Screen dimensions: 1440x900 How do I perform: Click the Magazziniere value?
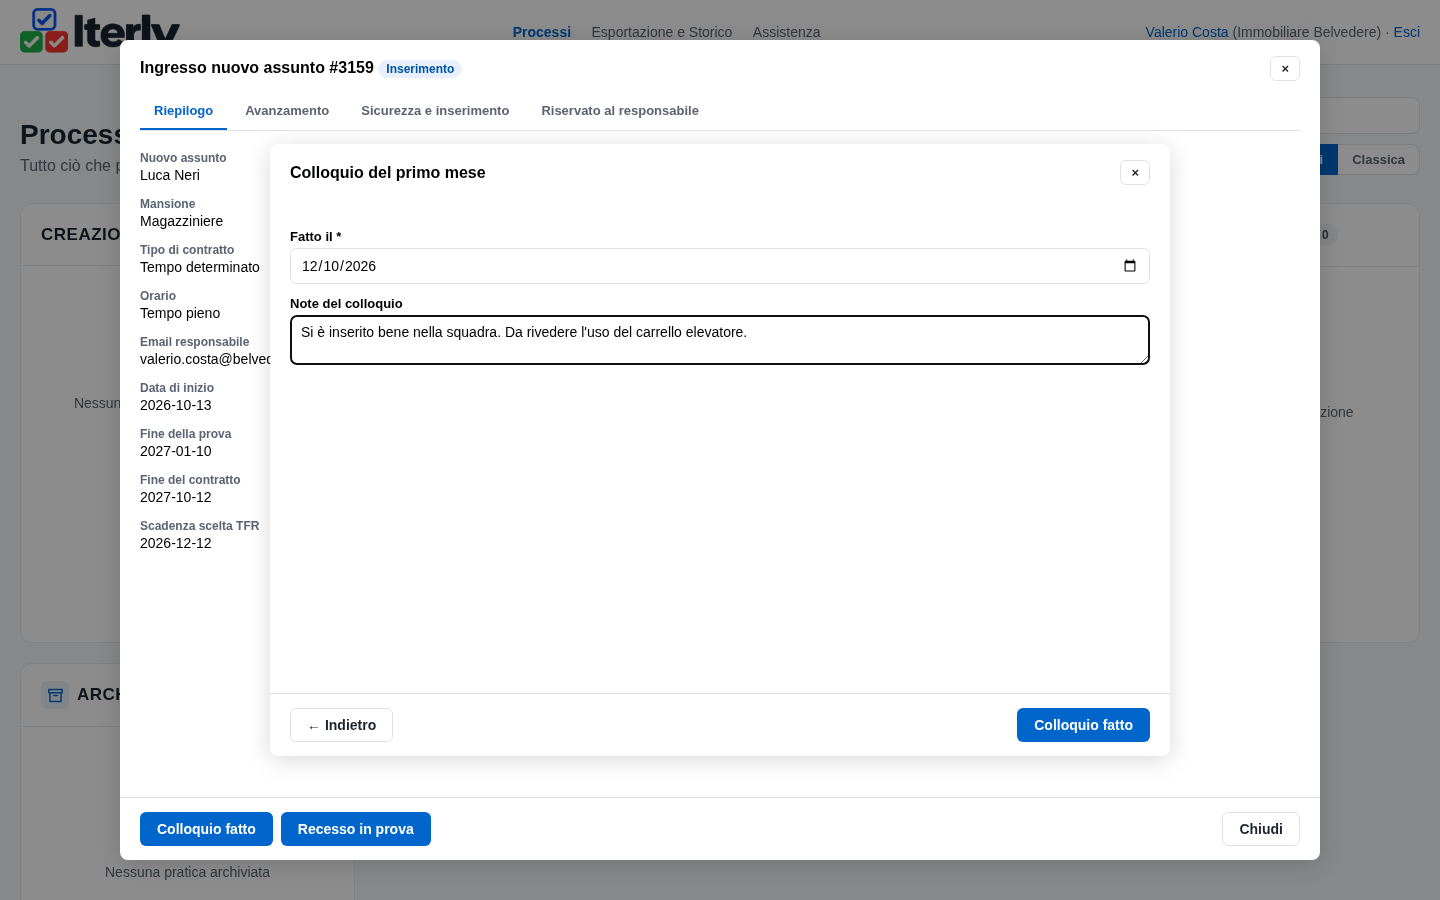tap(181, 221)
